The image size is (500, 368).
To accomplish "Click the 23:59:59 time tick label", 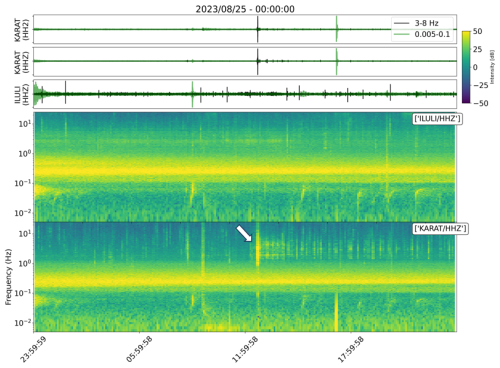I will point(33,349).
